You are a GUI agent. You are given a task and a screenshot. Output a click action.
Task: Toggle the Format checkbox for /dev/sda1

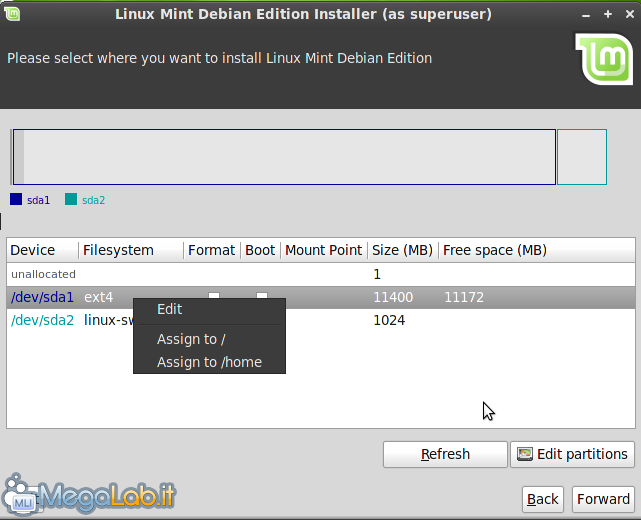coord(213,295)
